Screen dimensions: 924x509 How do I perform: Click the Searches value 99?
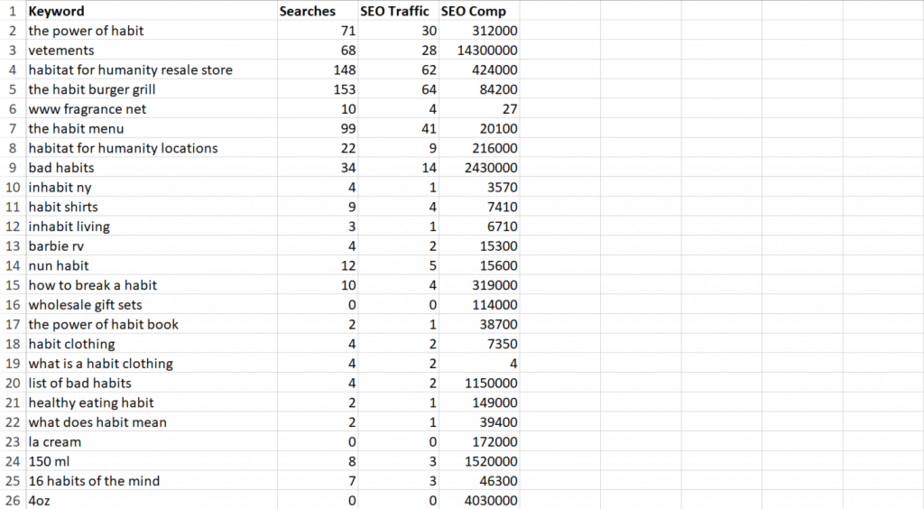(318, 128)
